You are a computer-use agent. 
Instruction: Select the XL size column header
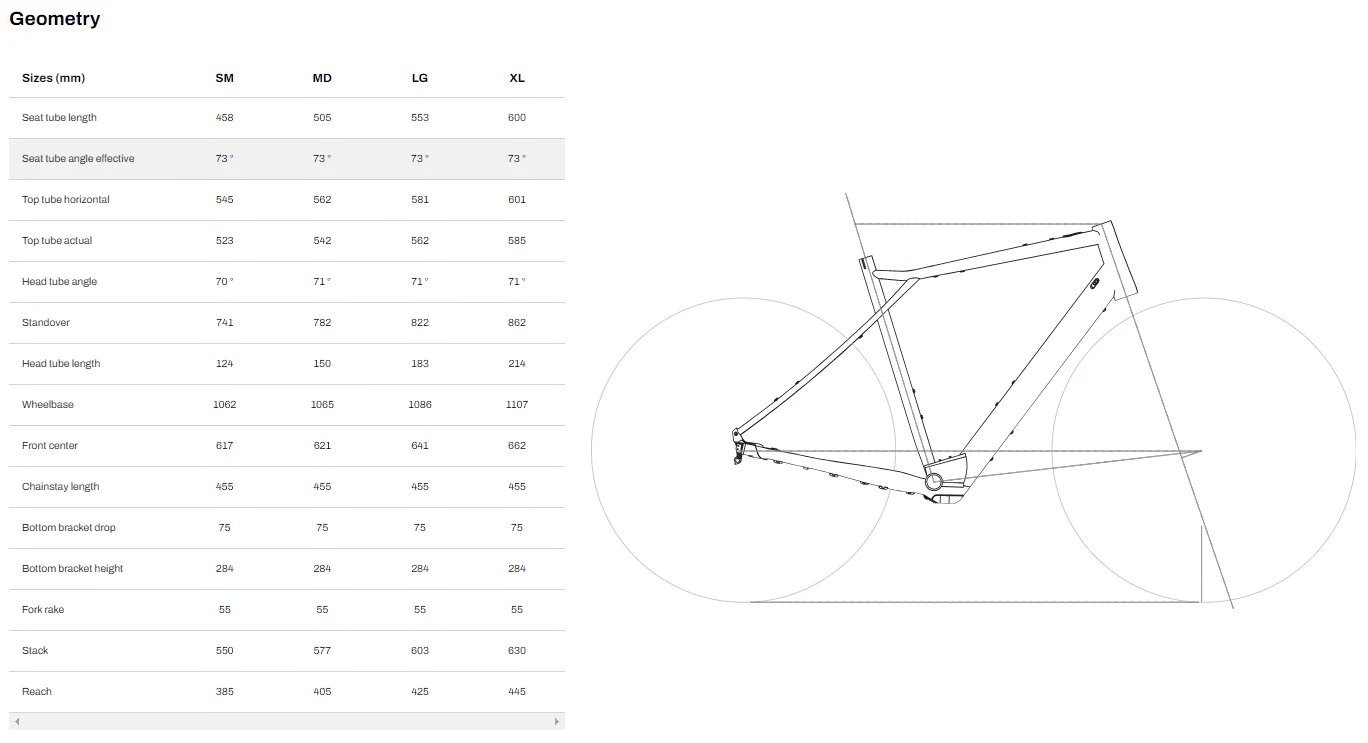pyautogui.click(x=517, y=78)
